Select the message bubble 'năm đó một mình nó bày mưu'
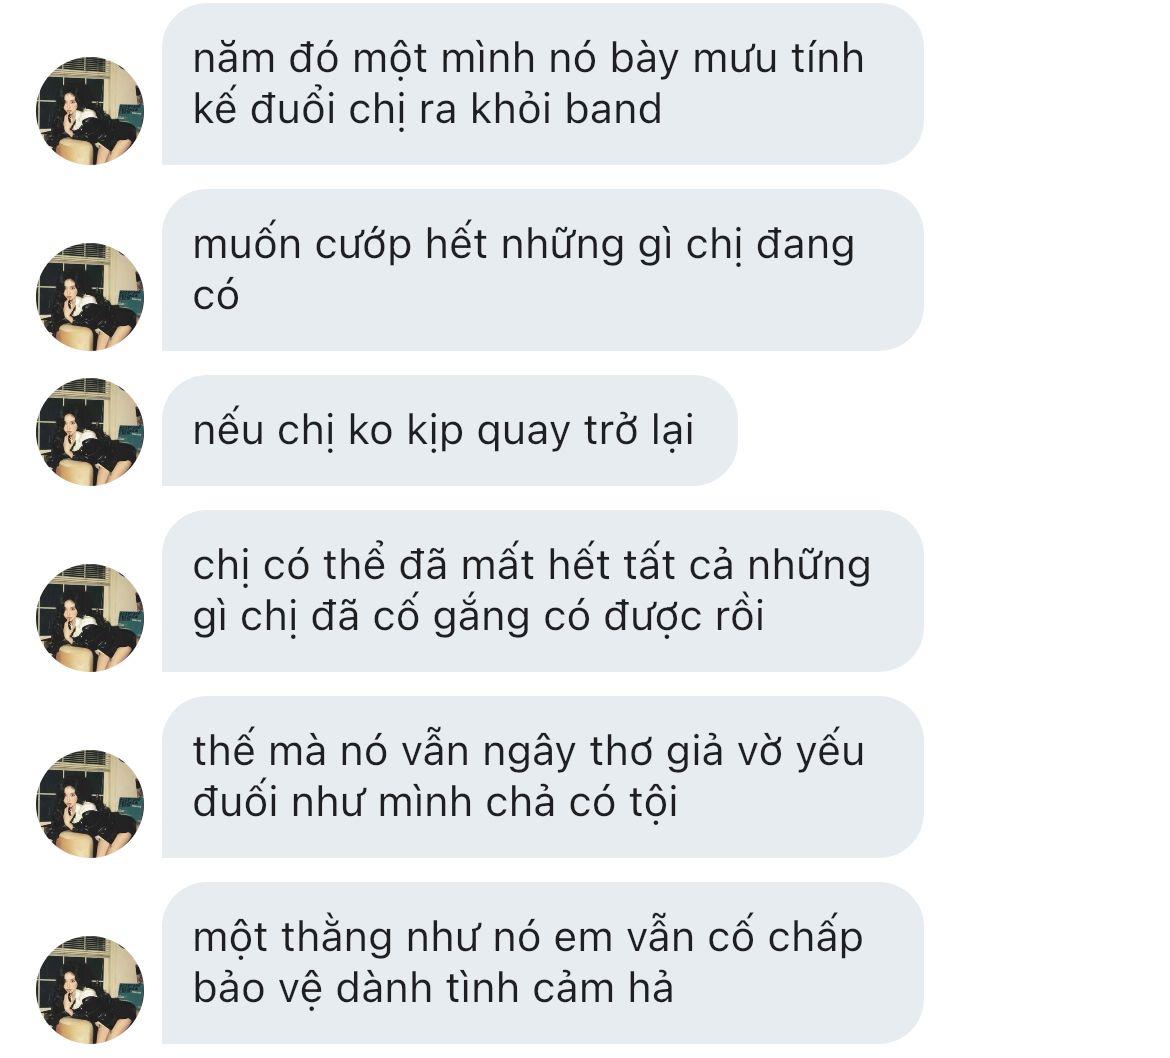This screenshot has width=1170, height=1058. click(542, 84)
